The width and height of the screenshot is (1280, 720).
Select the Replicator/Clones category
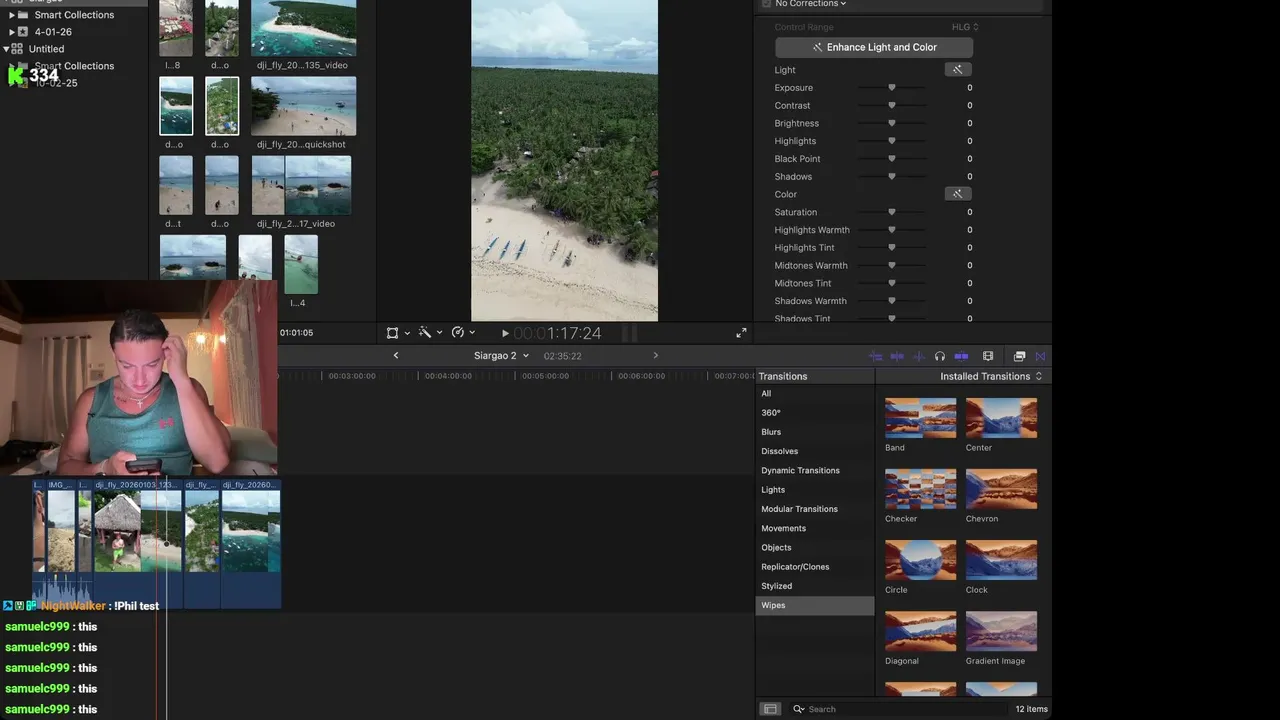coord(815,567)
